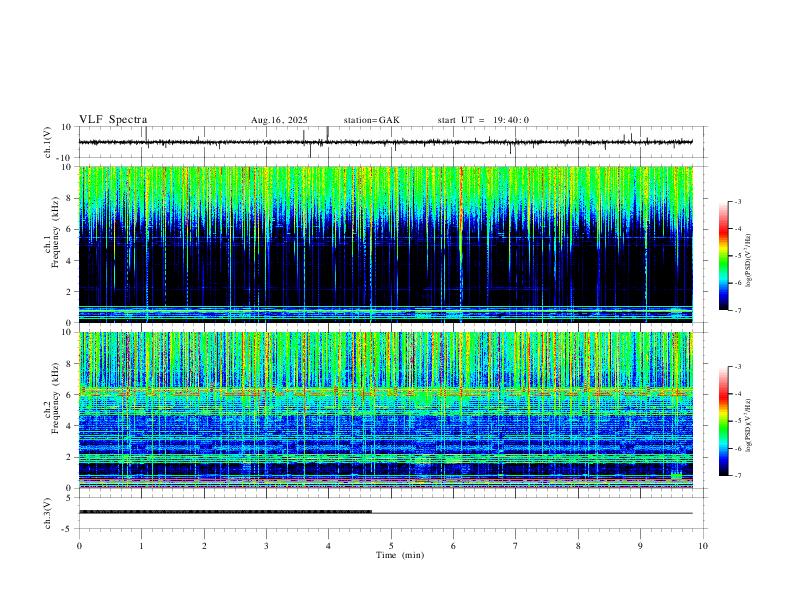Viewport: 792px width, 612px height.
Task: Click the ch.2 spectrogram color scale bar
Action: point(723,421)
